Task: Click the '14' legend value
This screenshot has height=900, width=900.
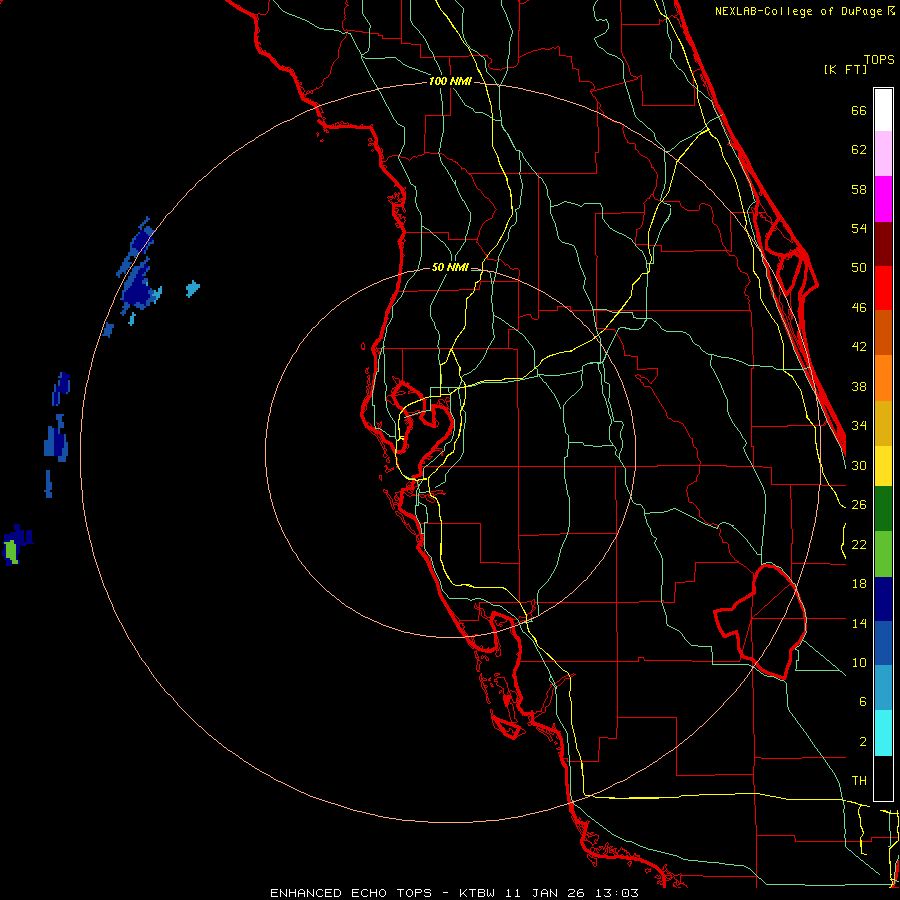Action: tap(859, 624)
